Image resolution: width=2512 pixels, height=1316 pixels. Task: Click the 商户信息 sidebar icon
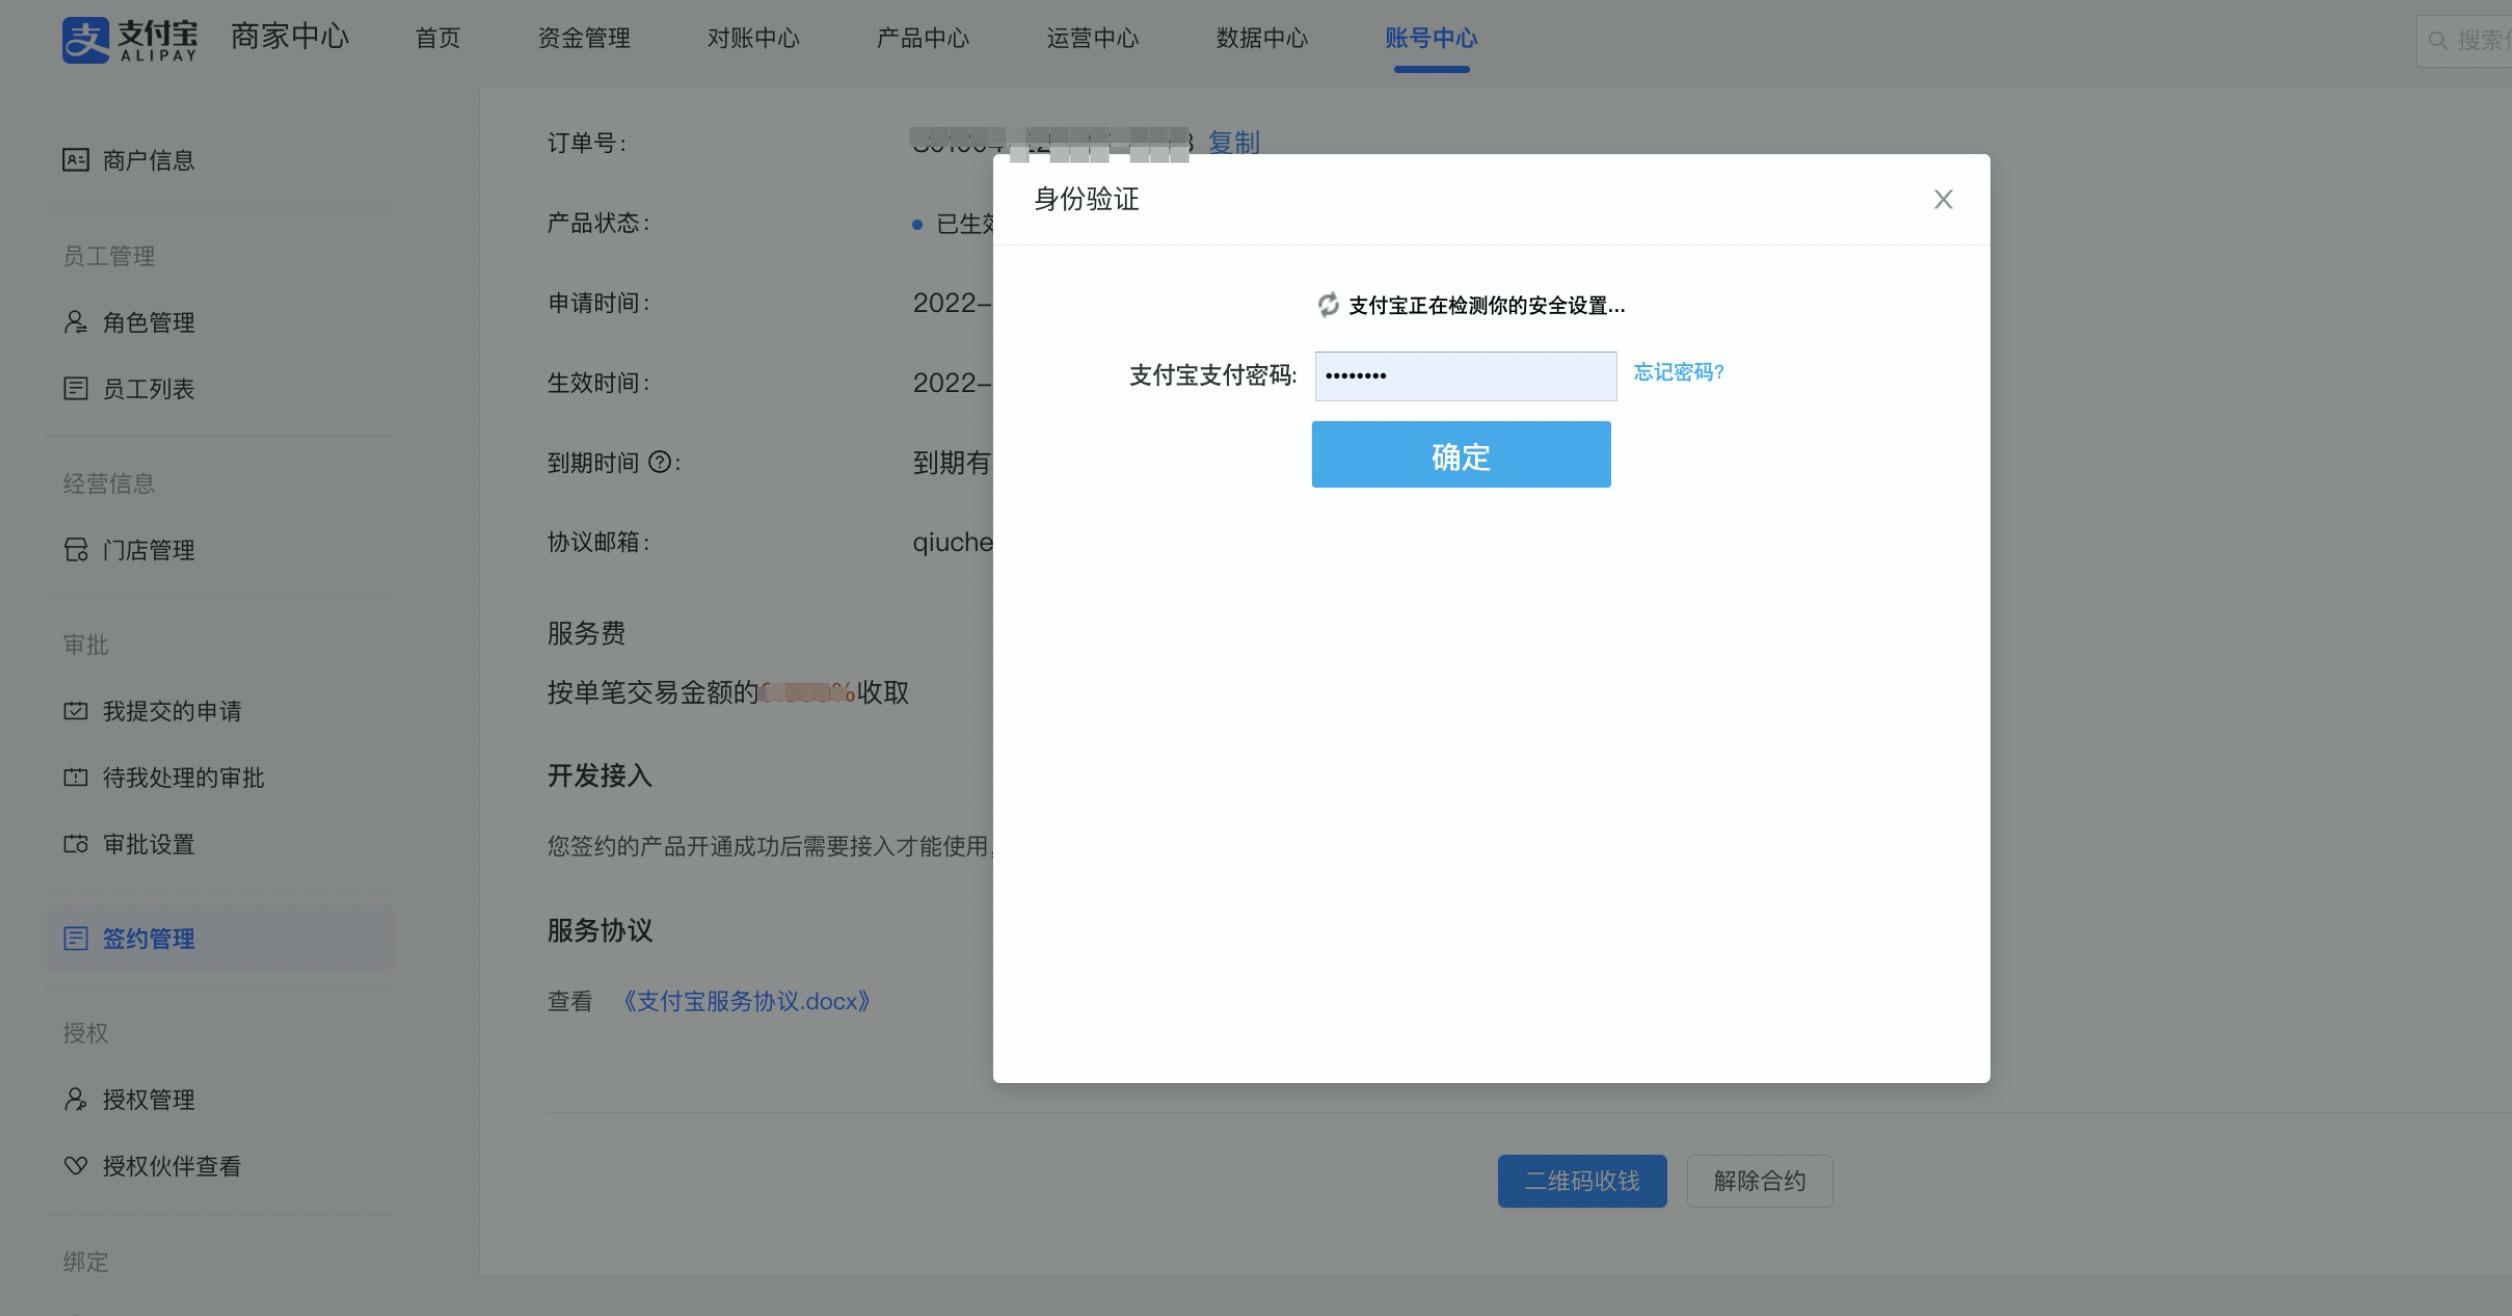pos(75,160)
